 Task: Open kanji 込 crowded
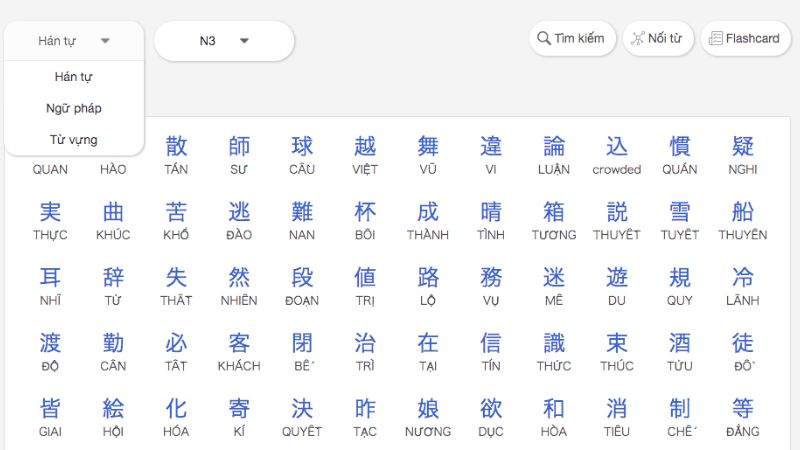617,155
